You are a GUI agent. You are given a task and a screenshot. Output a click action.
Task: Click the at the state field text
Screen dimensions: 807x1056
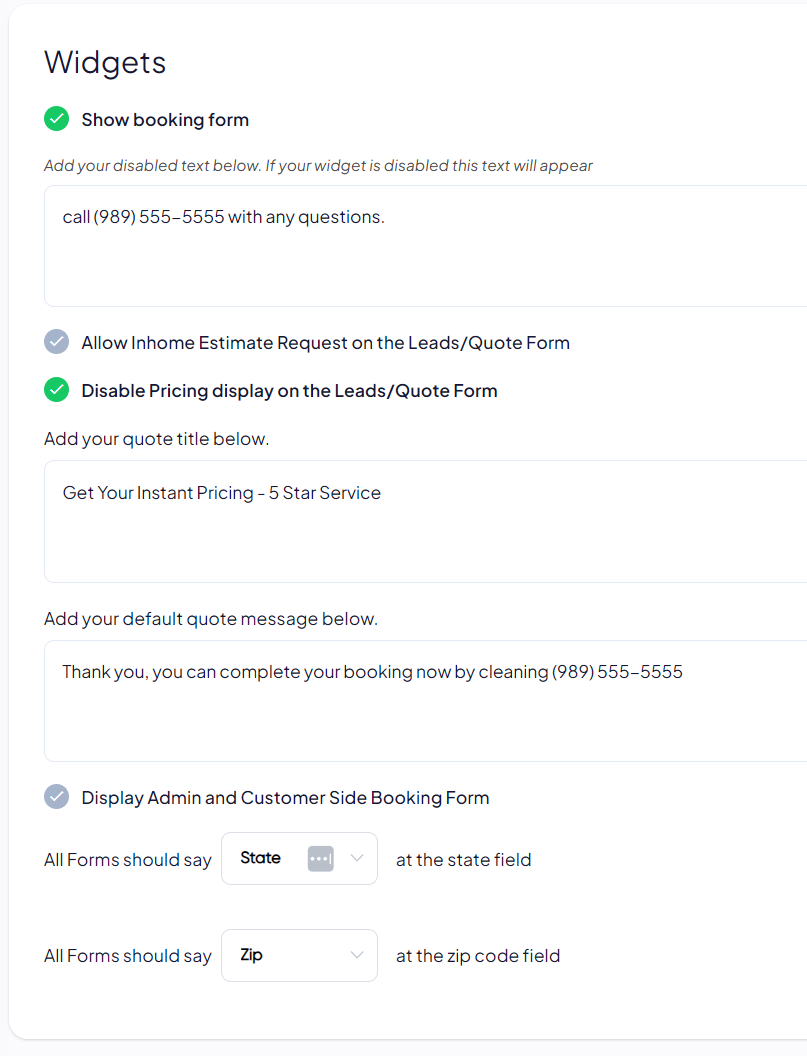point(463,860)
